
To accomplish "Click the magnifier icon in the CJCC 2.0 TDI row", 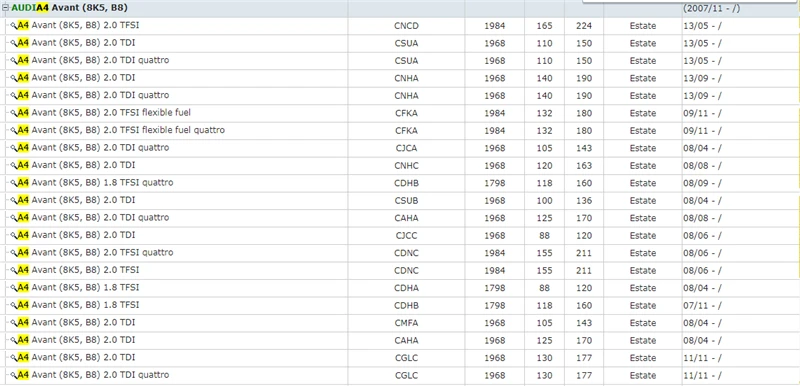I will click(x=14, y=235).
